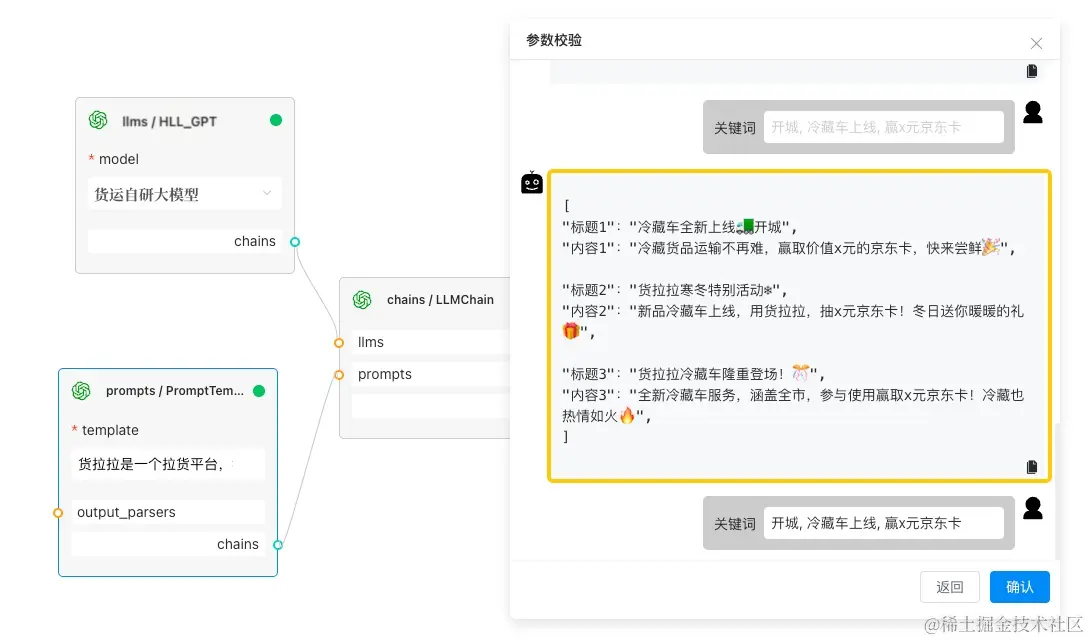Viewport: 1090px width, 641px height.
Task: Click the 返回 button
Action: [x=950, y=587]
